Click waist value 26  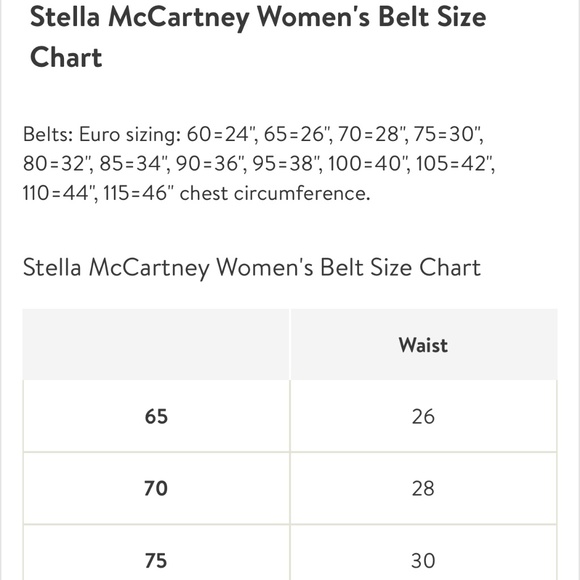coord(423,416)
